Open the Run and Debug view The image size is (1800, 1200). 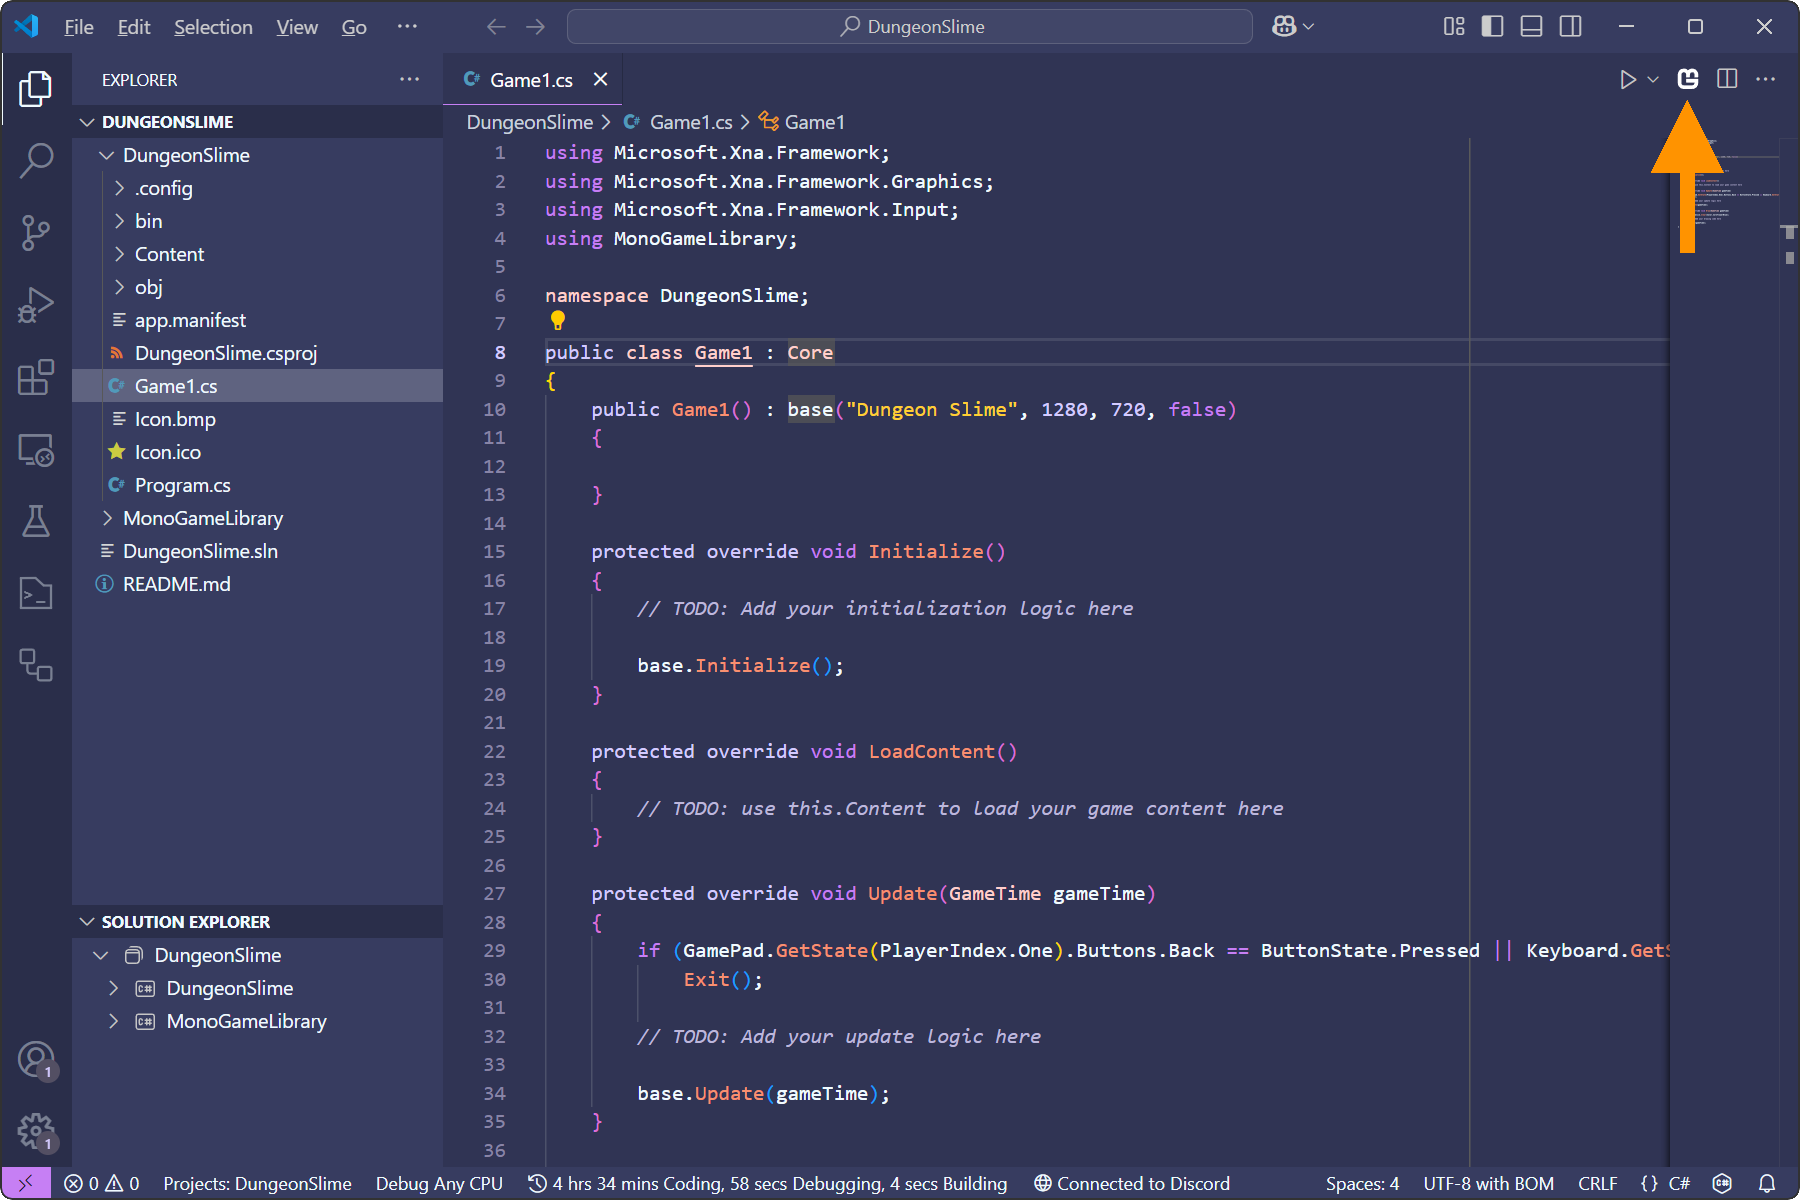point(36,304)
